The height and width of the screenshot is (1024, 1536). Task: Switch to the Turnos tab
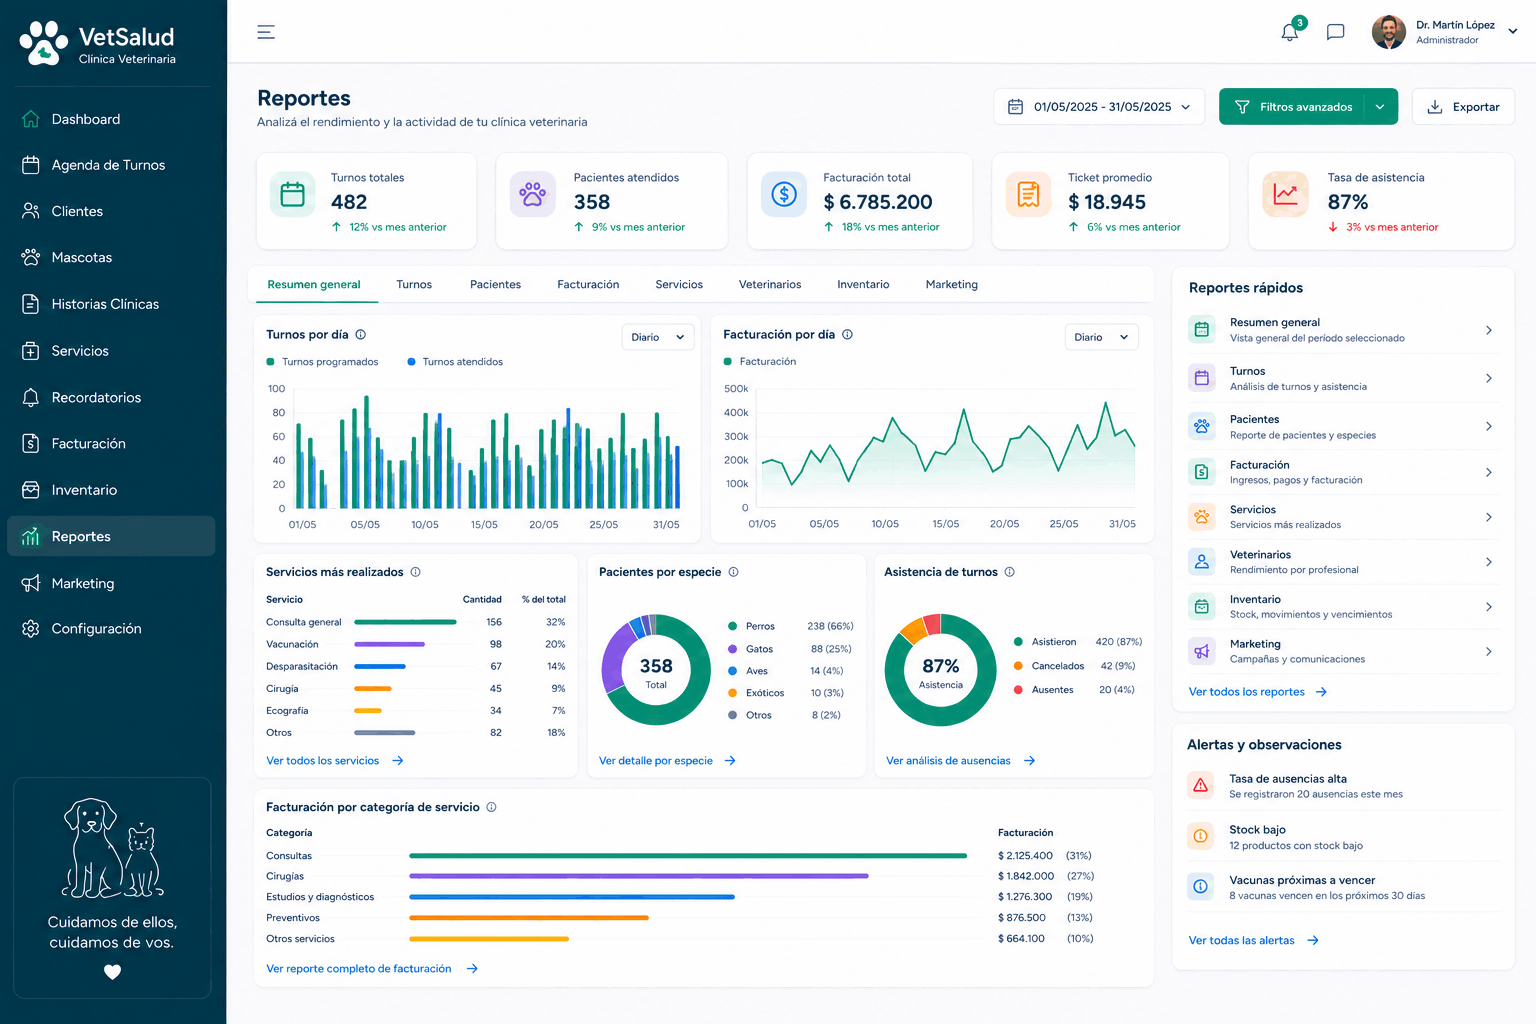coord(414,285)
